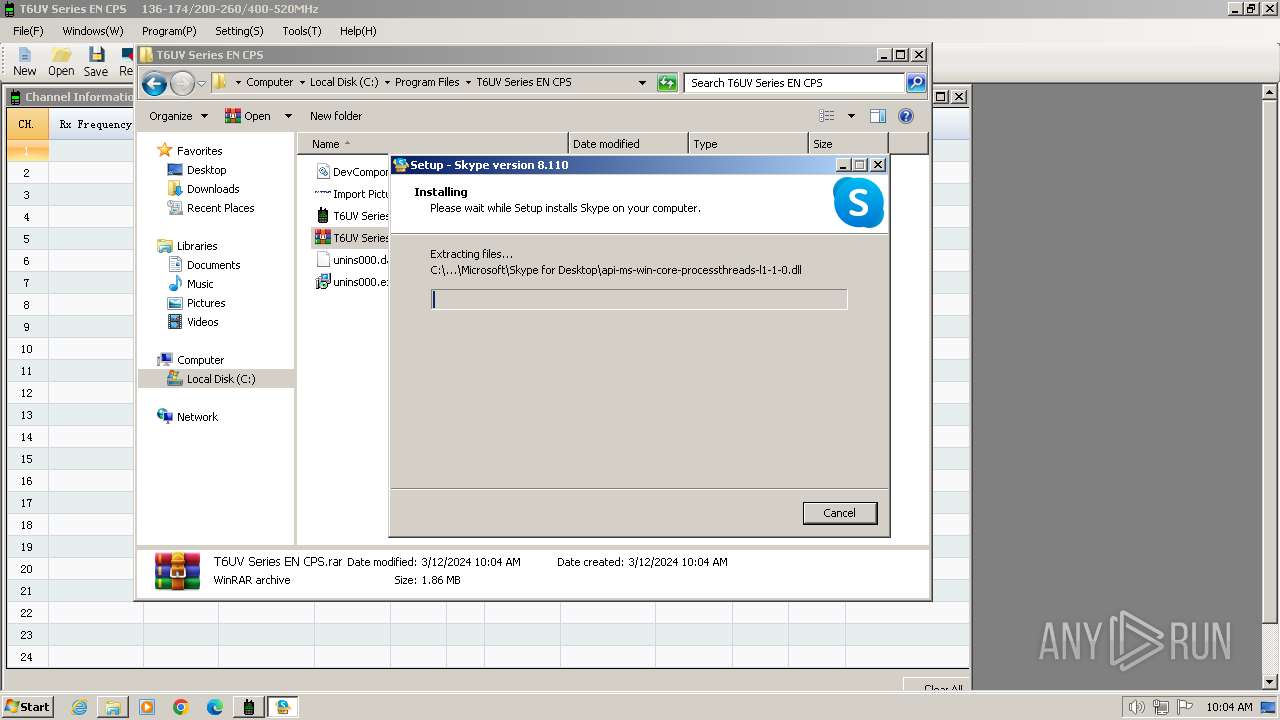
Task: Click the CH. column header in channel table
Action: point(27,124)
